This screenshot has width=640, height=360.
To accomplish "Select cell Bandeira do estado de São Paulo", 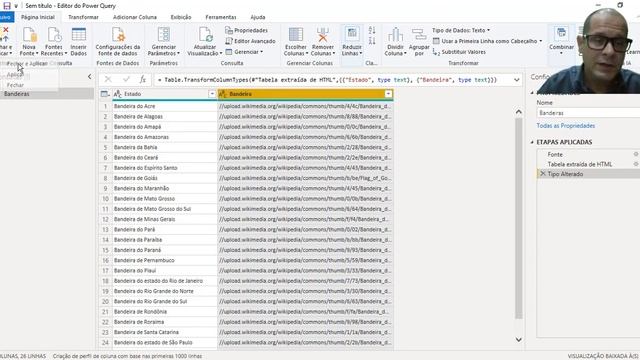I will pyautogui.click(x=164, y=342).
